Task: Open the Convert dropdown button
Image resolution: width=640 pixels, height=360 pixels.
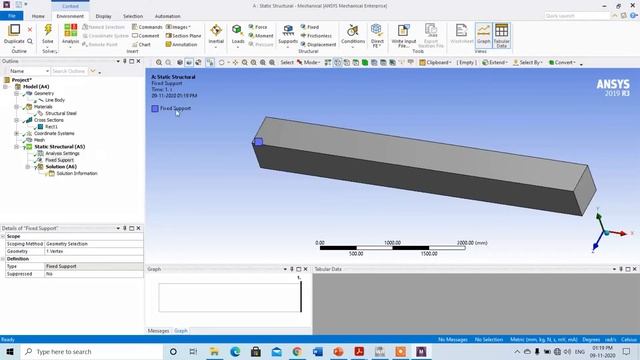Action: coord(562,62)
